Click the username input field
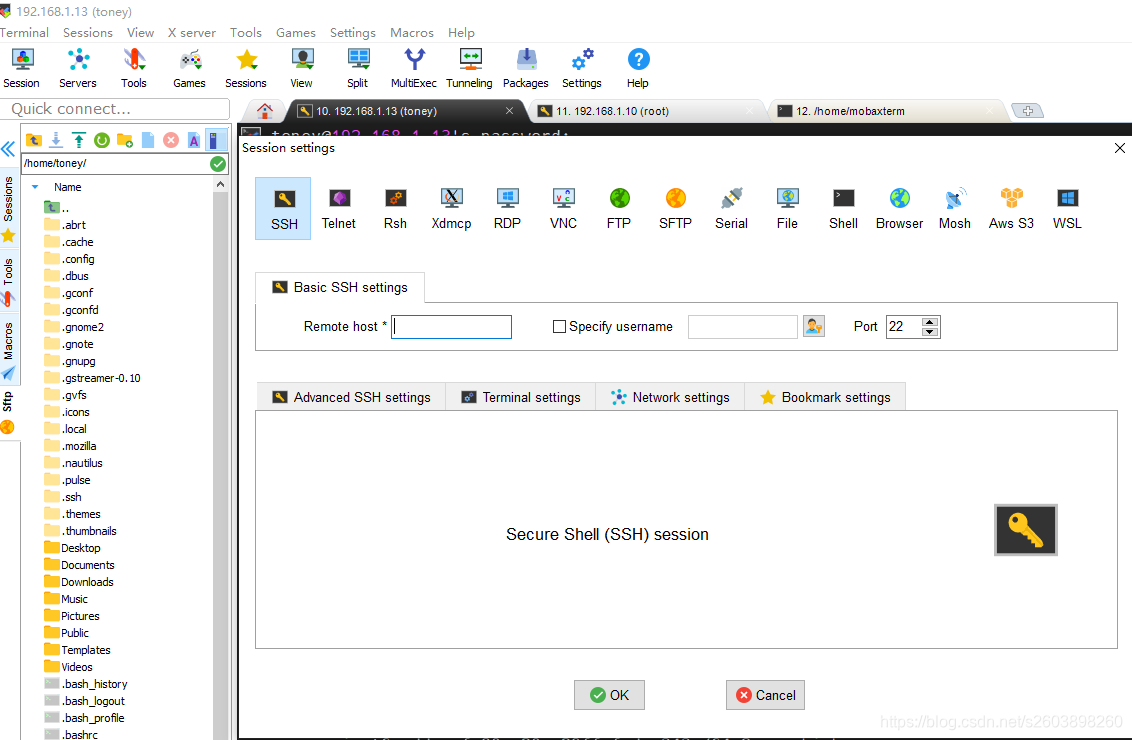 click(743, 326)
